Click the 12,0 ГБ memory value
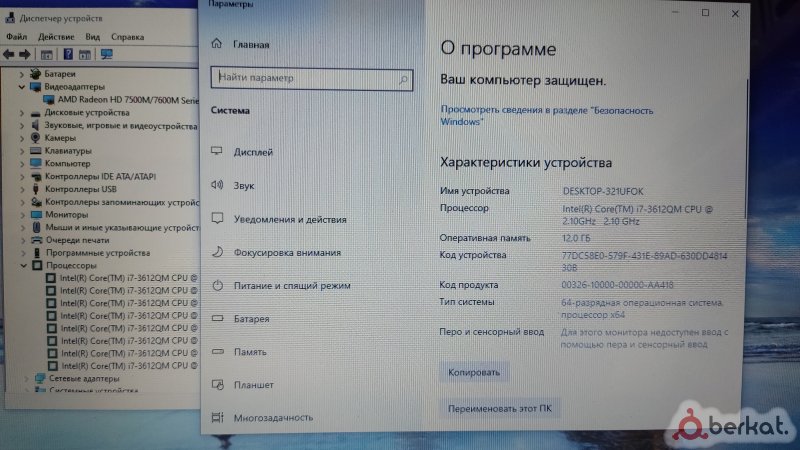 576,238
